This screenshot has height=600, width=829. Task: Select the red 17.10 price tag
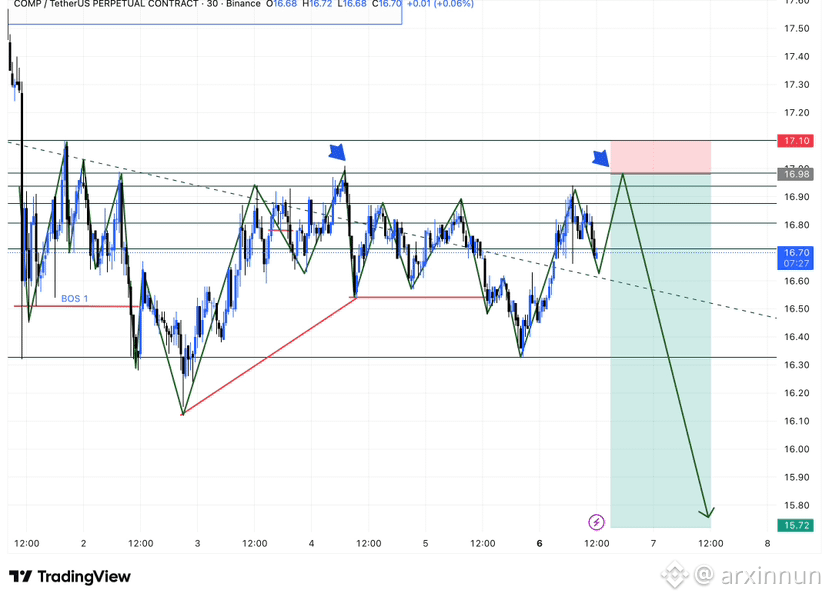coord(796,141)
